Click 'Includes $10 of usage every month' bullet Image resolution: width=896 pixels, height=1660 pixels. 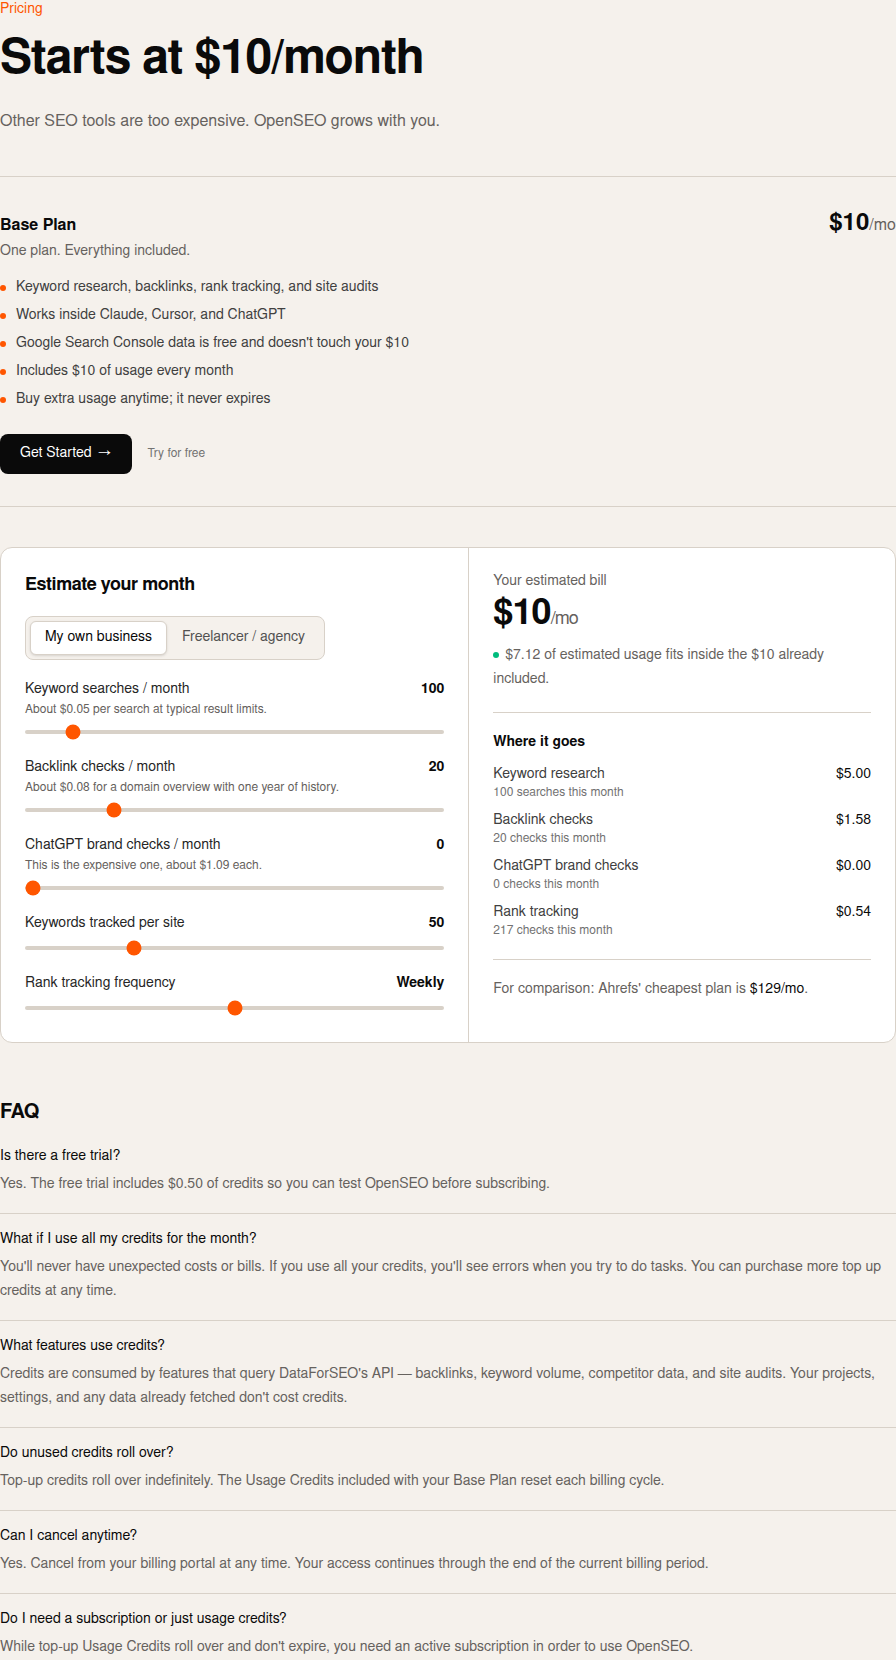(x=125, y=370)
